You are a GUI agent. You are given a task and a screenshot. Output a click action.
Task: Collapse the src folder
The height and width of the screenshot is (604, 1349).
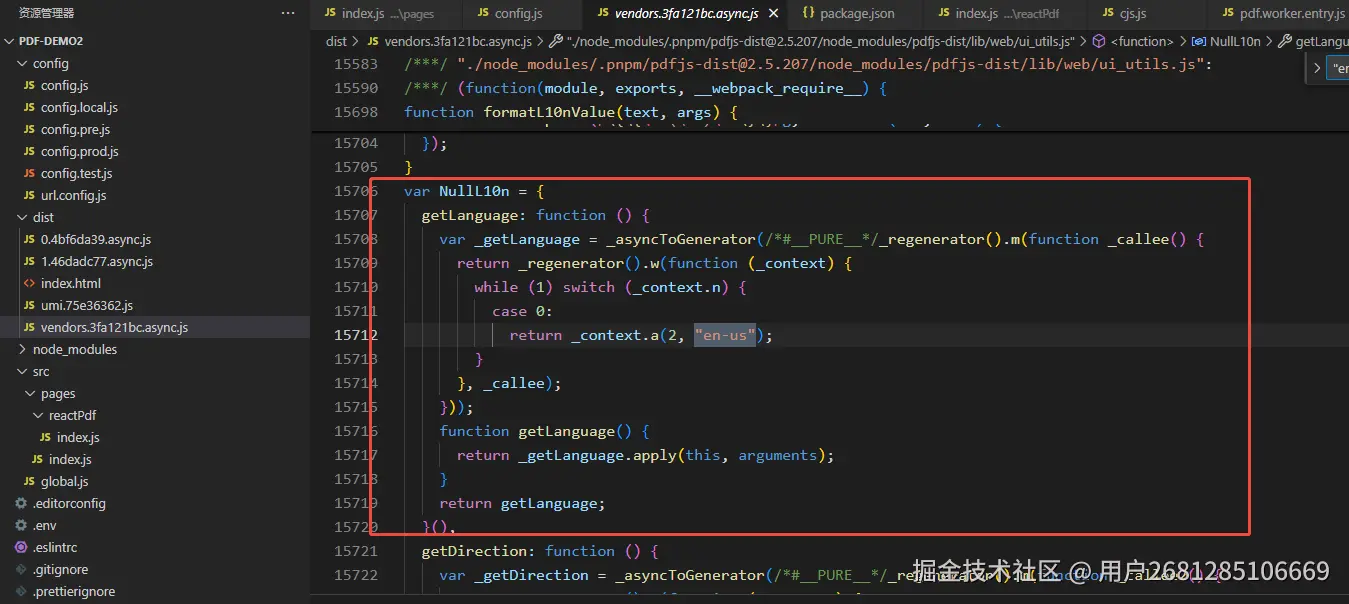23,372
